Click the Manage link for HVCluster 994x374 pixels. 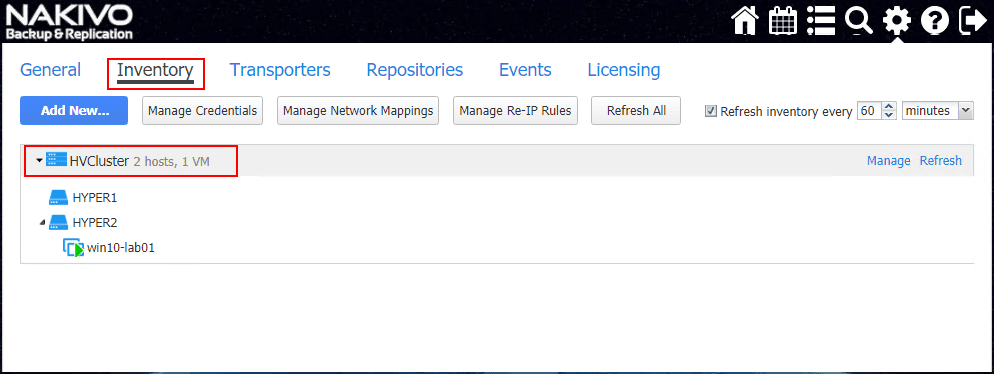click(x=889, y=161)
